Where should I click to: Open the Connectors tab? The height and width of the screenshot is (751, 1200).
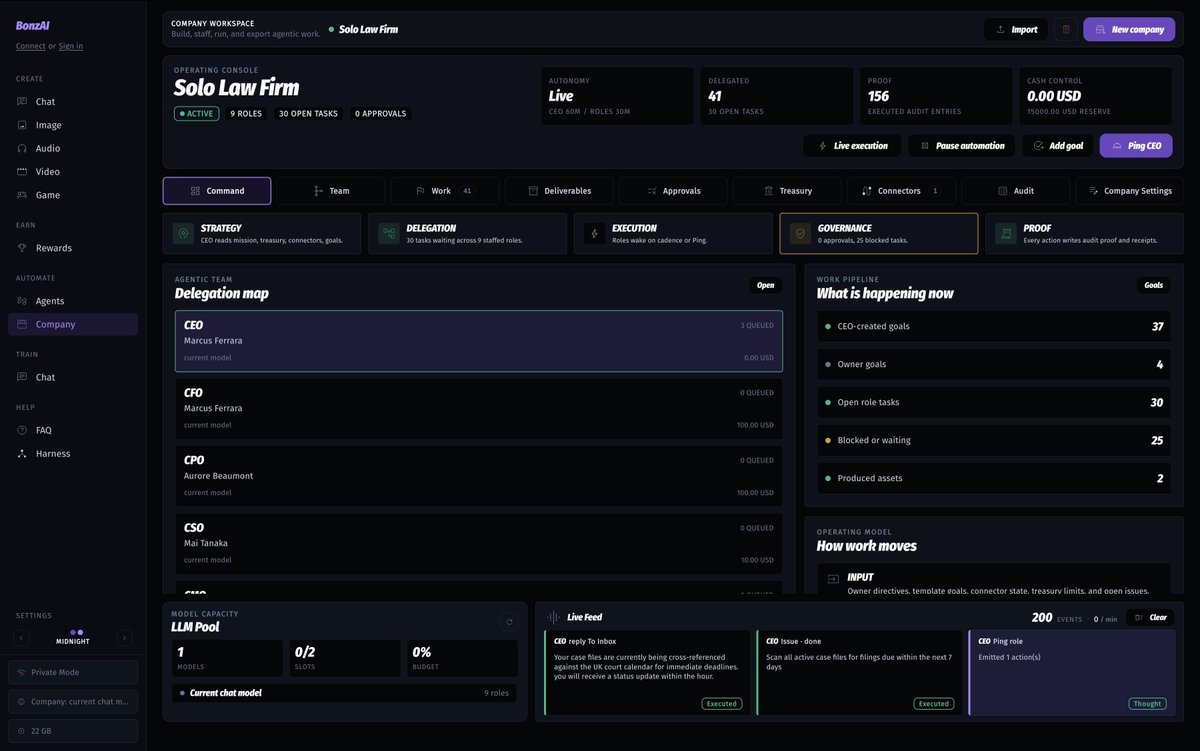[901, 191]
